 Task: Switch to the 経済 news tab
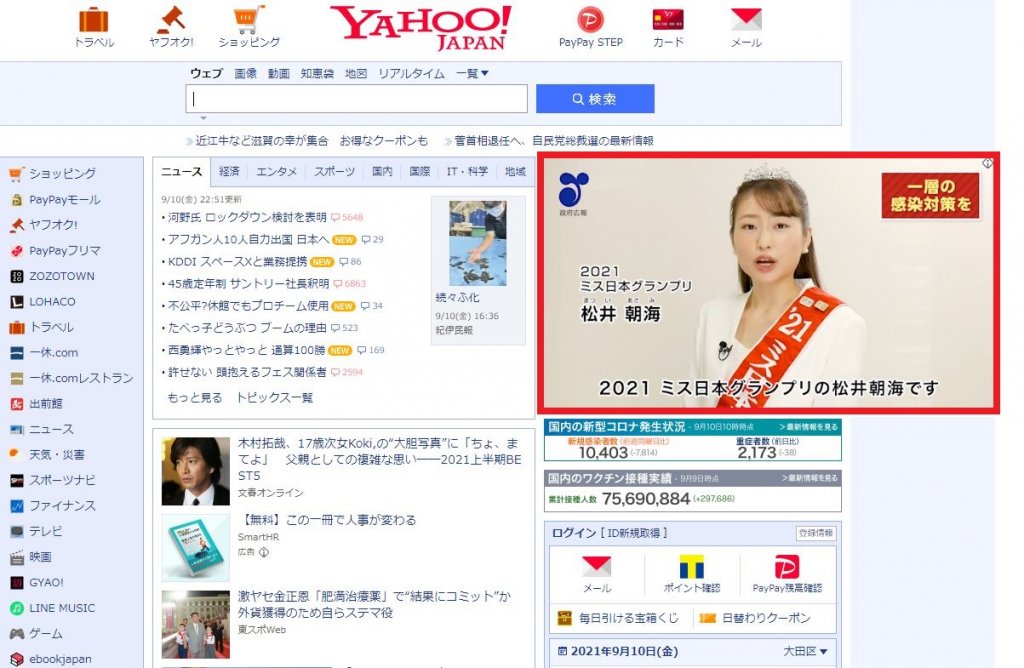pos(229,171)
